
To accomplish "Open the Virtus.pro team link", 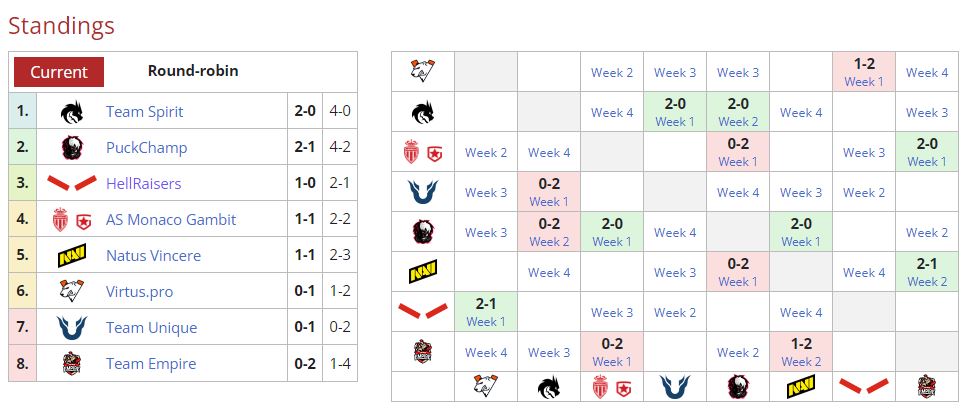I will [143, 292].
